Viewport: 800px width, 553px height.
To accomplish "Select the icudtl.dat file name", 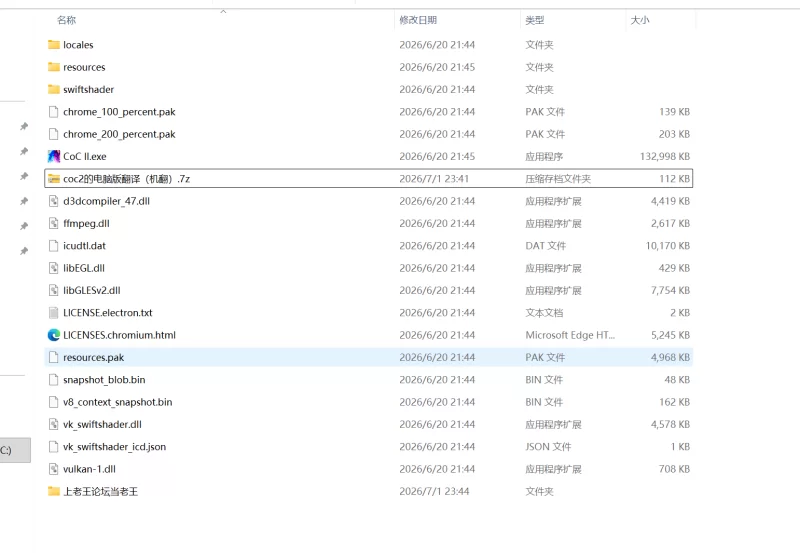I will (x=84, y=246).
